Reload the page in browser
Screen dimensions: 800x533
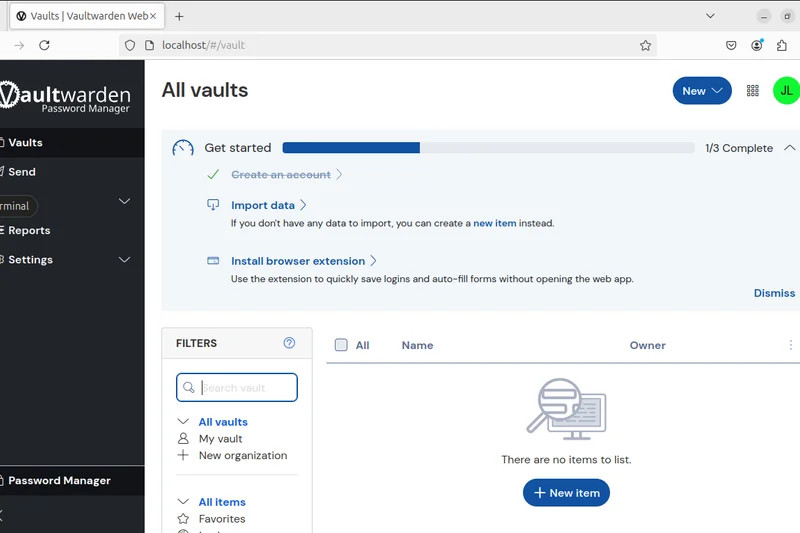point(44,45)
